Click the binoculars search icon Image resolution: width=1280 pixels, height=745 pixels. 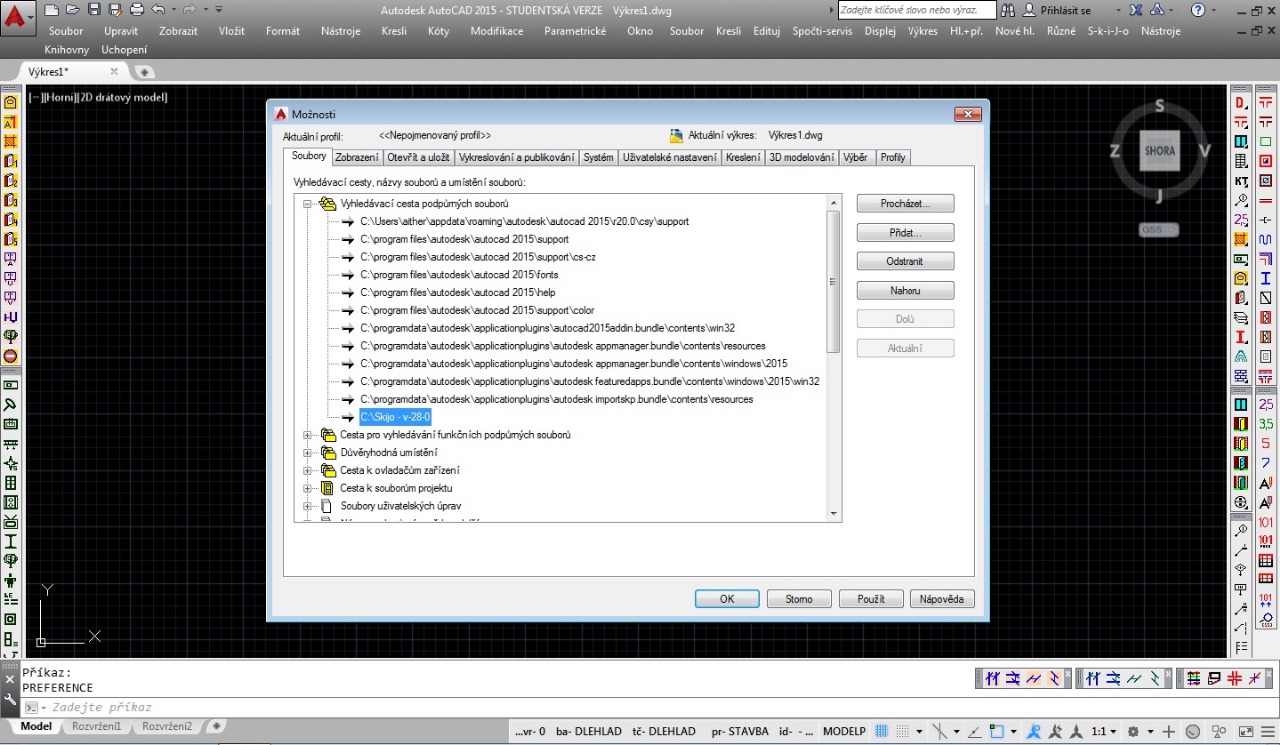[1008, 10]
